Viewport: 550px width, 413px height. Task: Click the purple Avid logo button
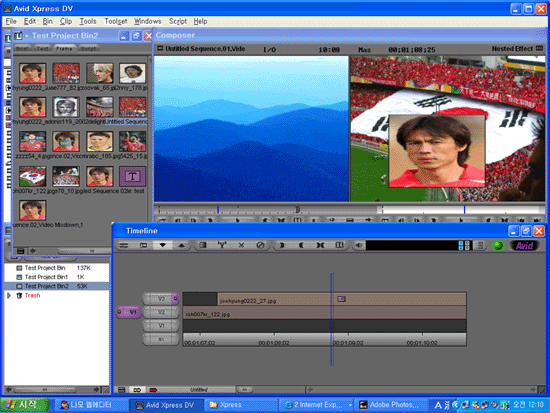524,246
